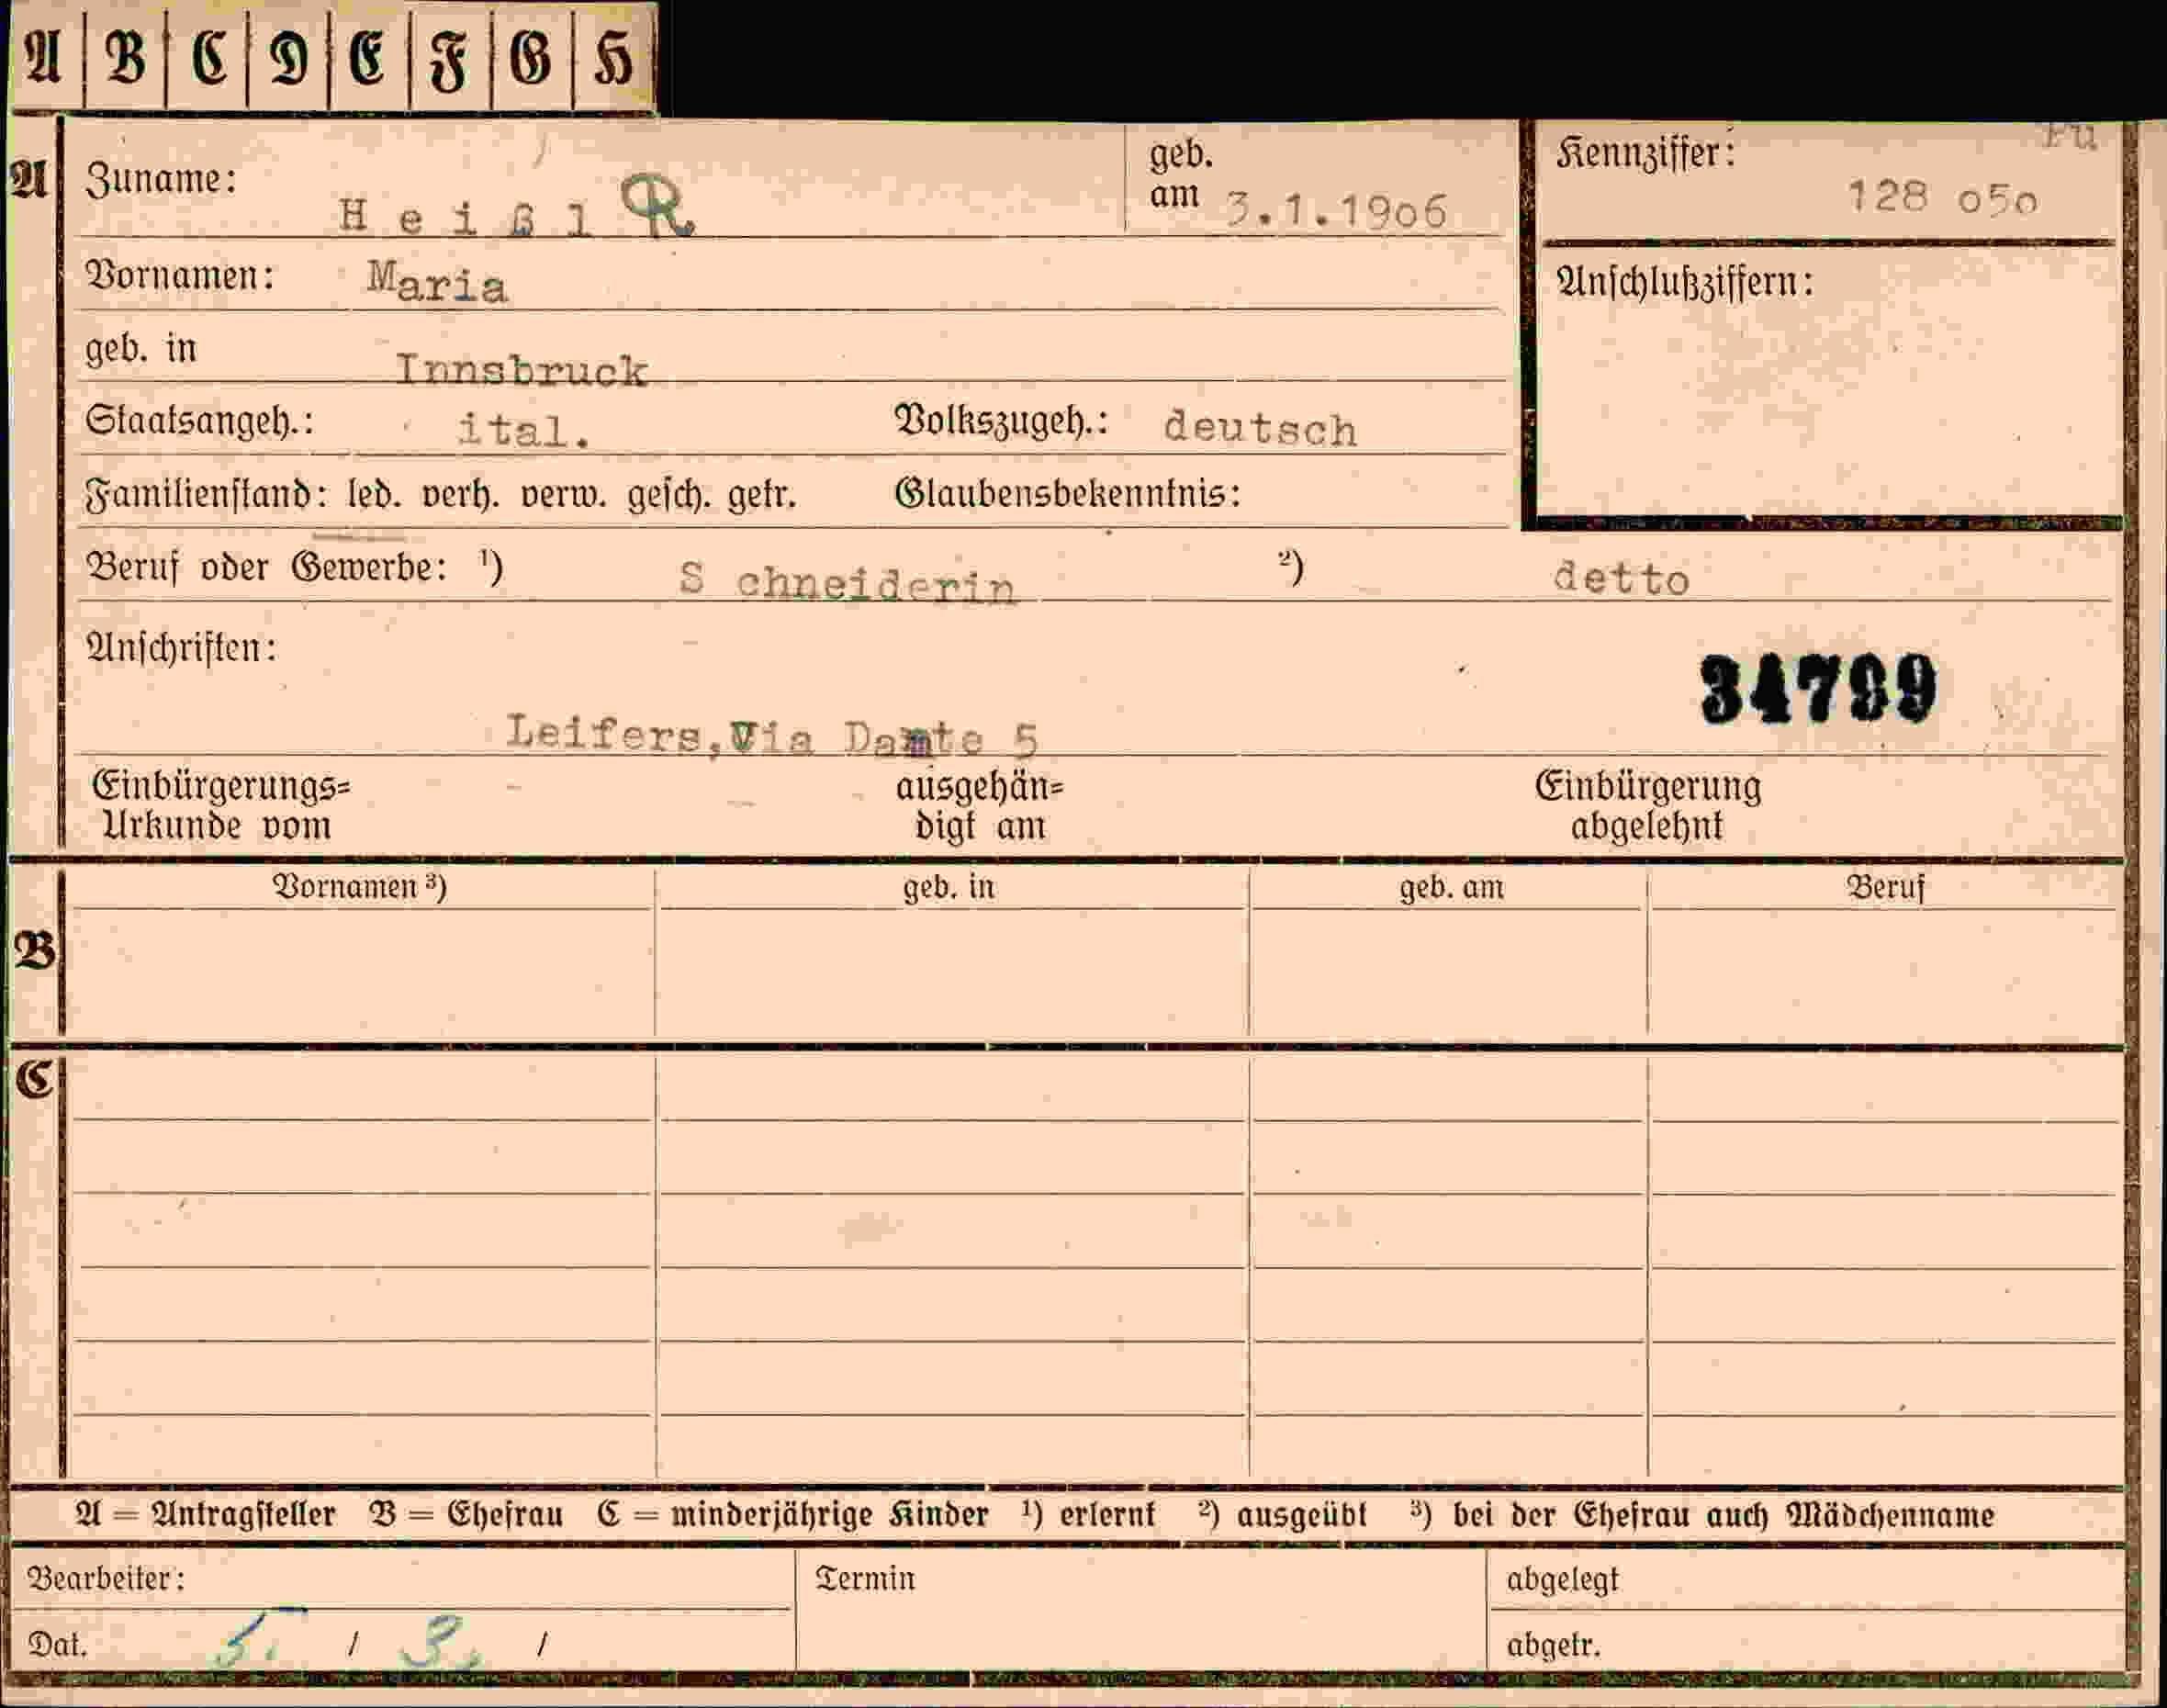Click the "Zuname:" field label
Viewport: 2167px width, 1708px height.
161,180
